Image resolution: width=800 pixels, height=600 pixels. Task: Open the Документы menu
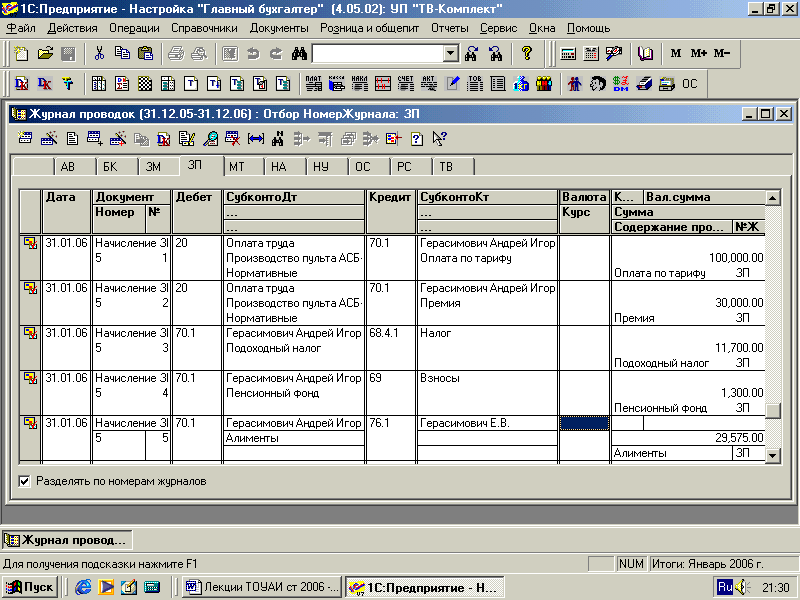[x=279, y=28]
